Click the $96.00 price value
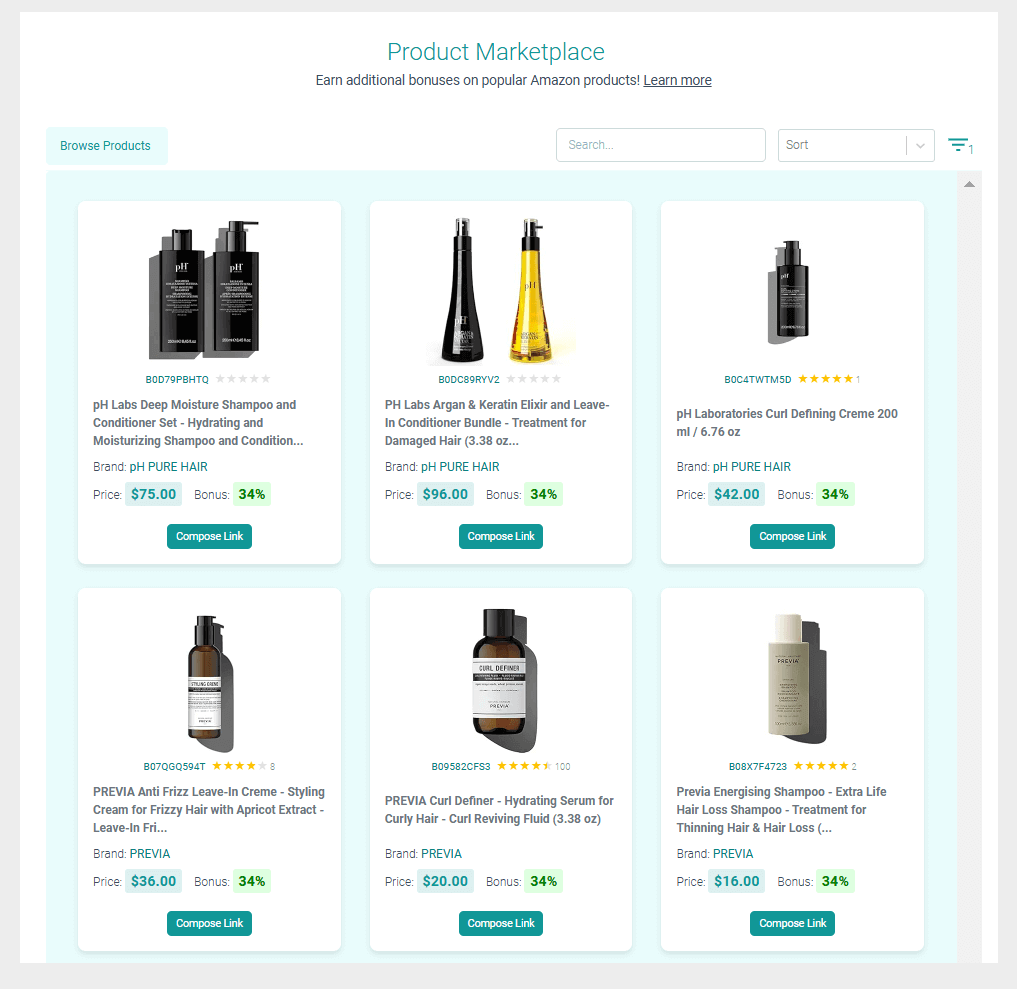This screenshot has height=989, width=1017. 445,494
